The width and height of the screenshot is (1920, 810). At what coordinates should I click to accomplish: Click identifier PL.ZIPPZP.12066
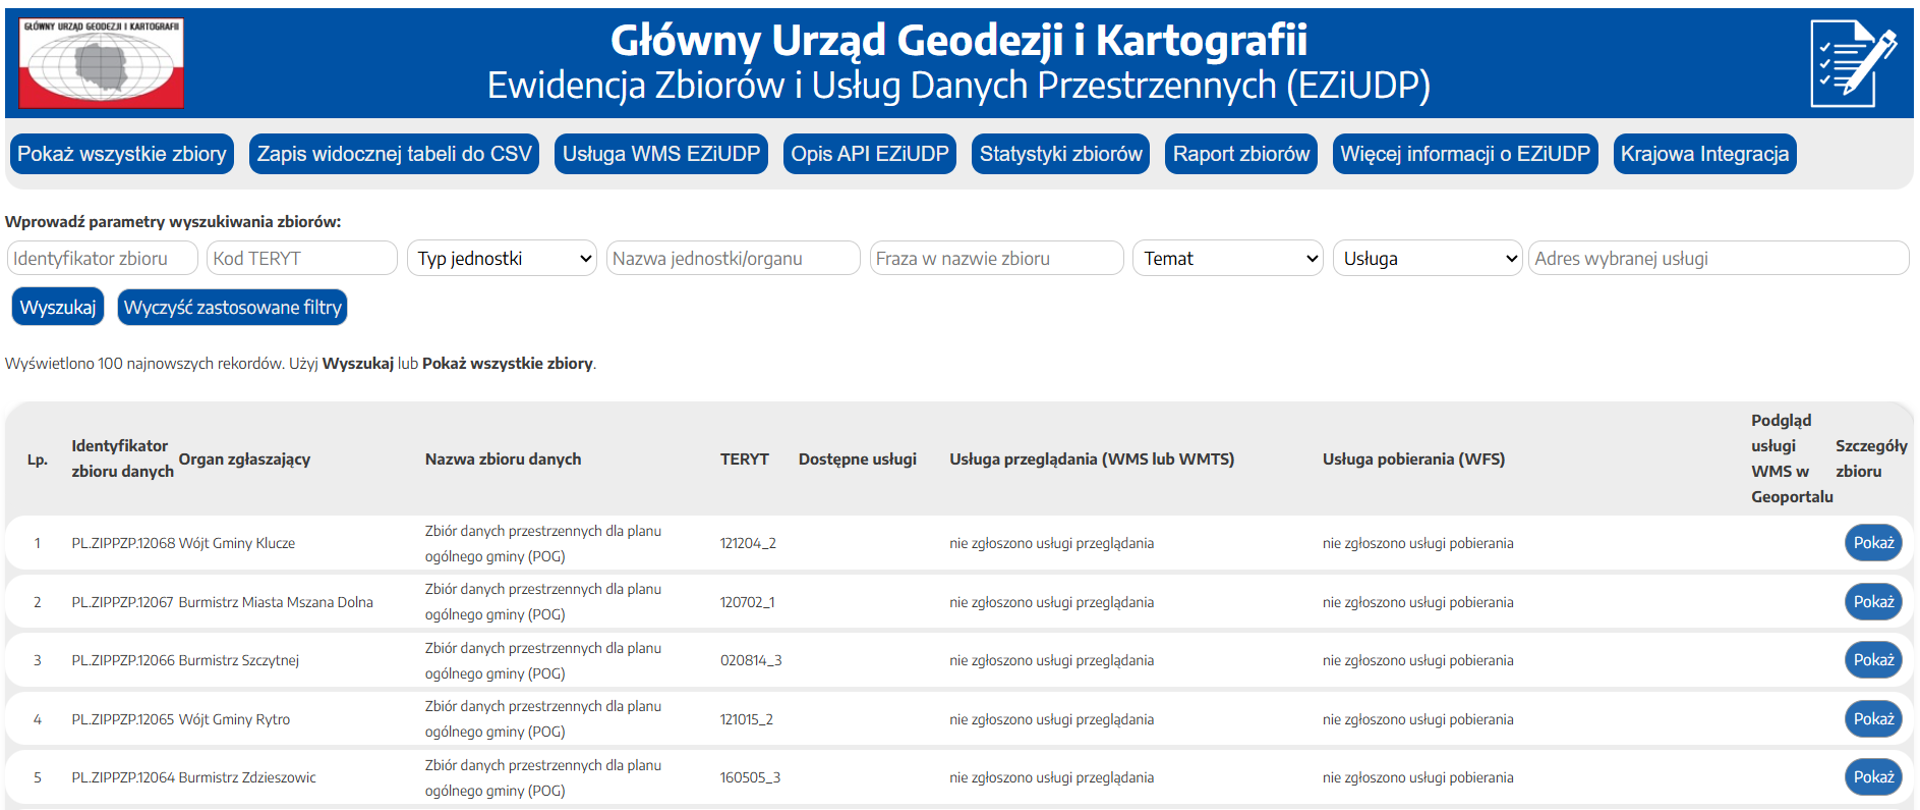coord(123,660)
